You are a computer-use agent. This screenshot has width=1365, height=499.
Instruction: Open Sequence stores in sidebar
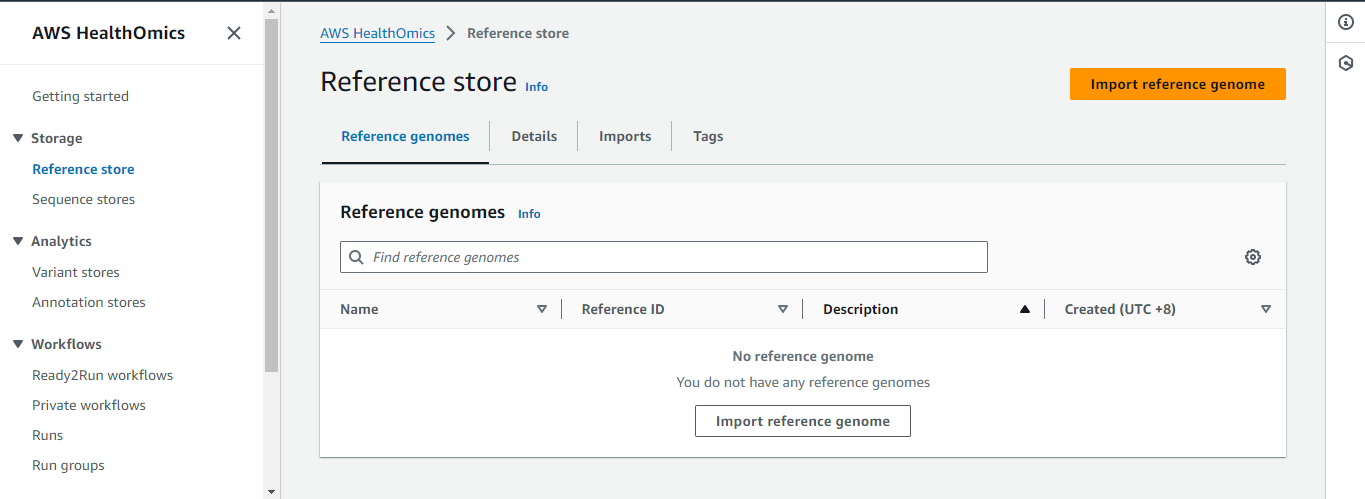pos(83,199)
